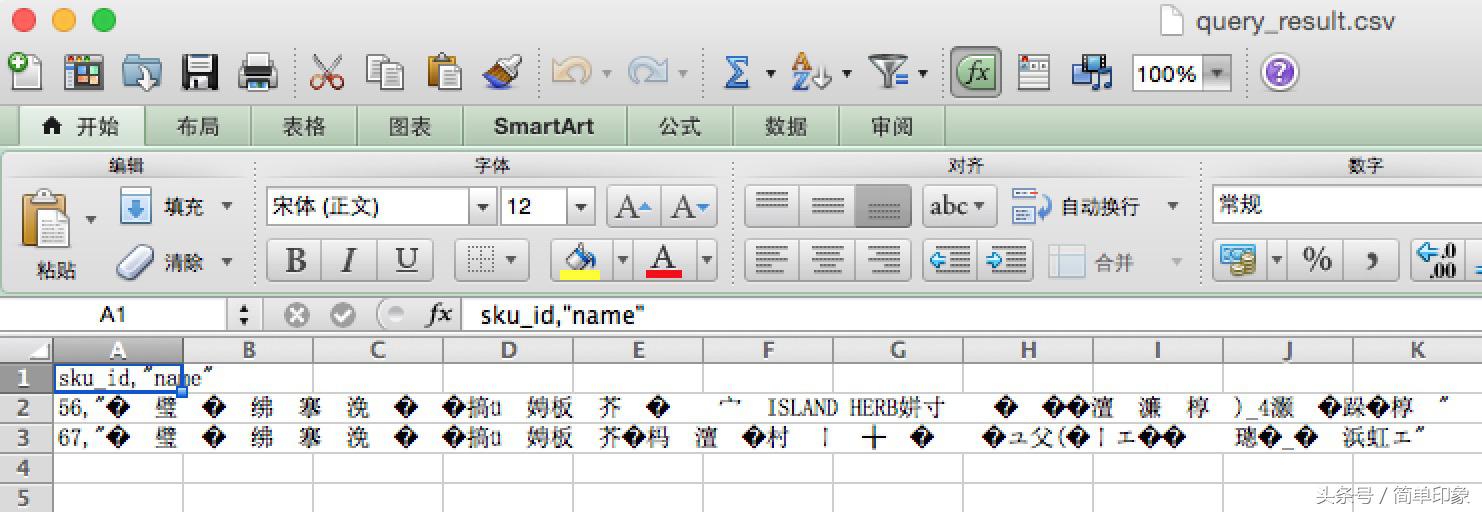Click the Name Box showing A1
1482x512 pixels.
pos(113,315)
